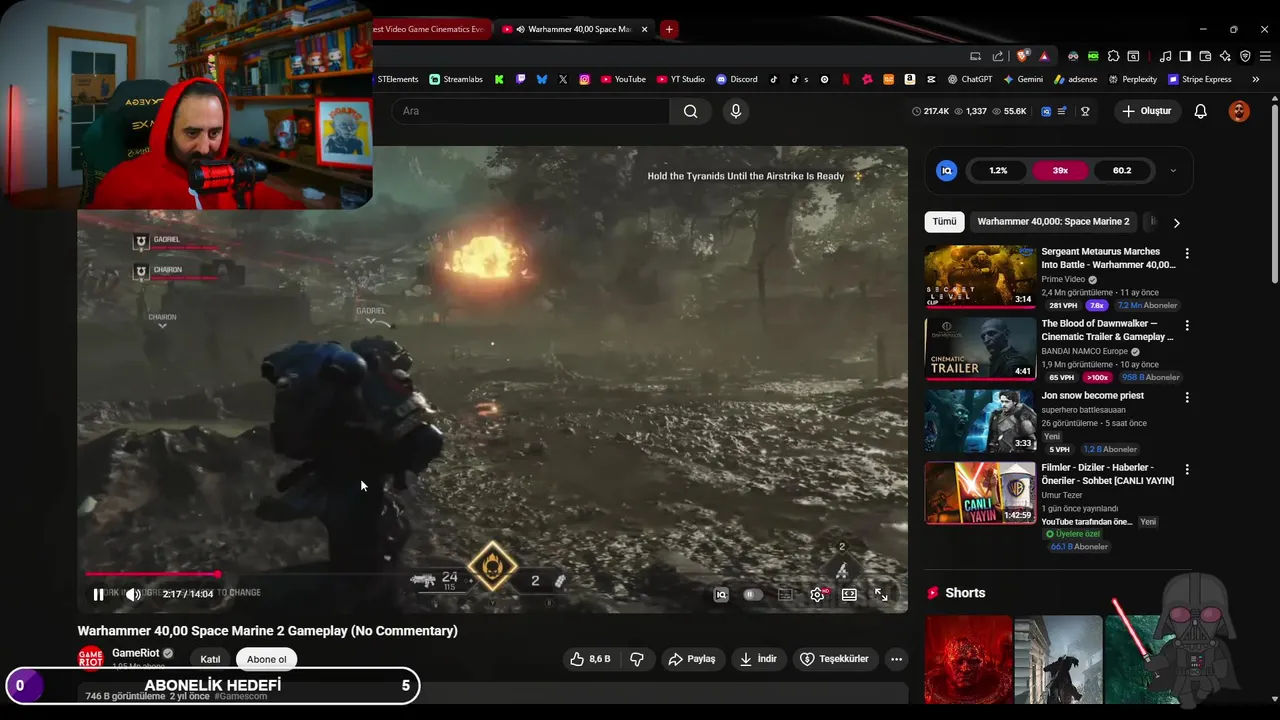Screen dimensions: 1280x720
Task: Click the Paylaş share button
Action: pyautogui.click(x=692, y=659)
